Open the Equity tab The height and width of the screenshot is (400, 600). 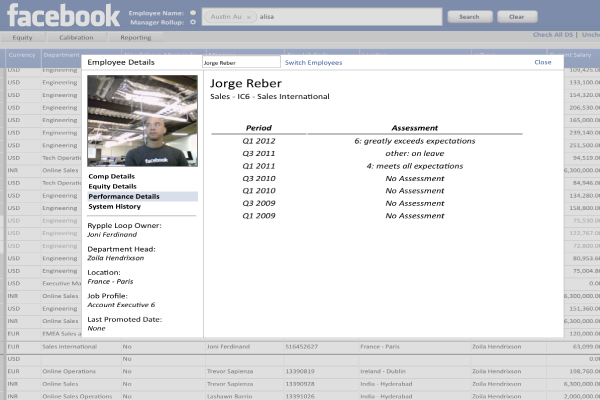[x=24, y=37]
